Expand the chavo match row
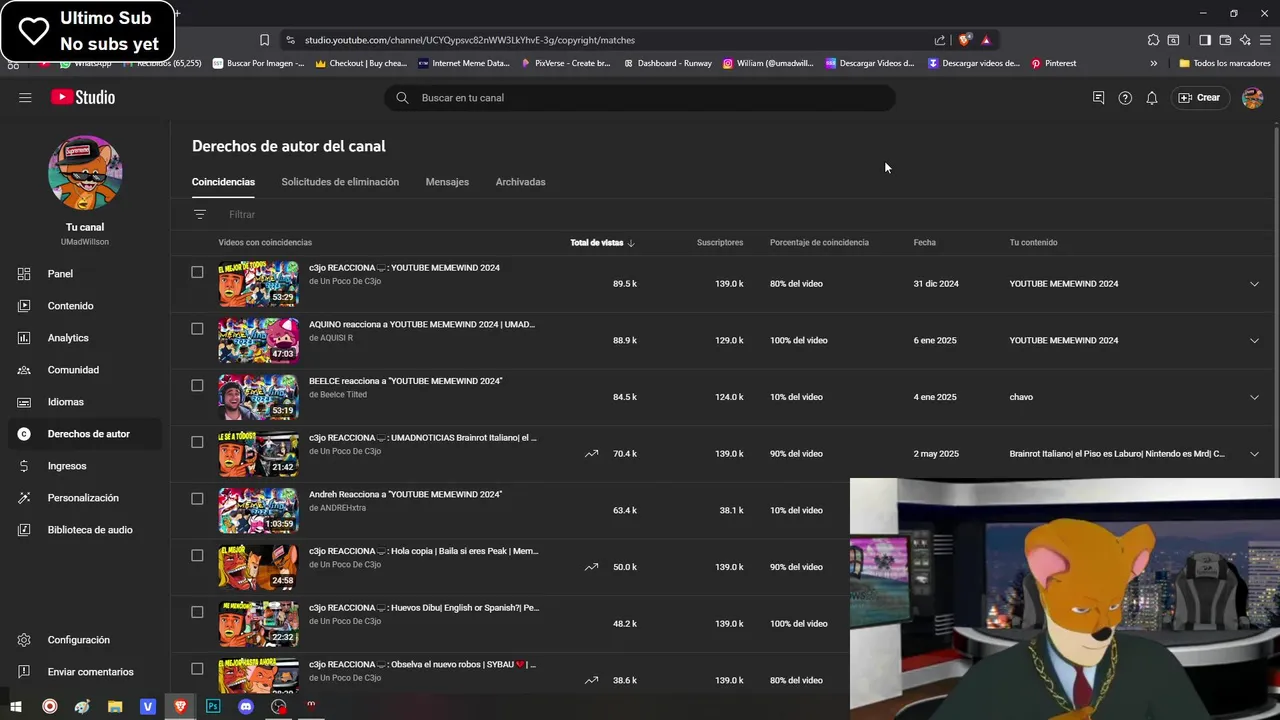The image size is (1280, 720). point(1254,397)
